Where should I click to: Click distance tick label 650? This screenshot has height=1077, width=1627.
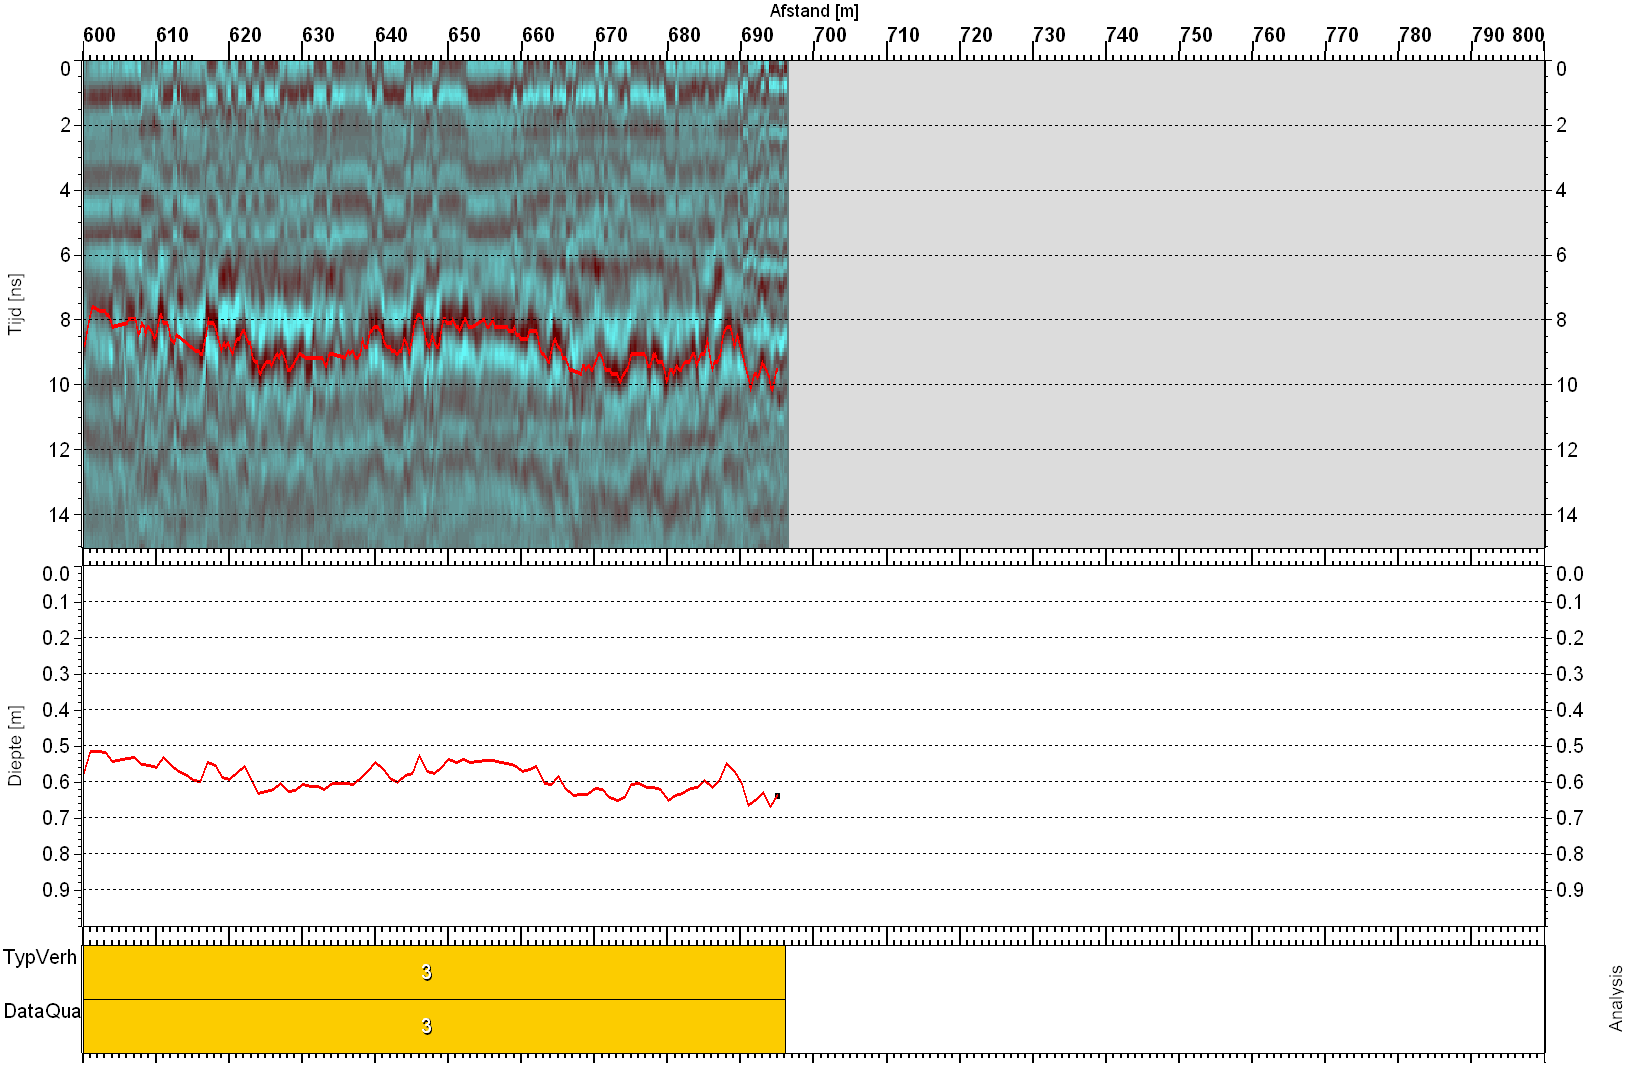click(464, 35)
